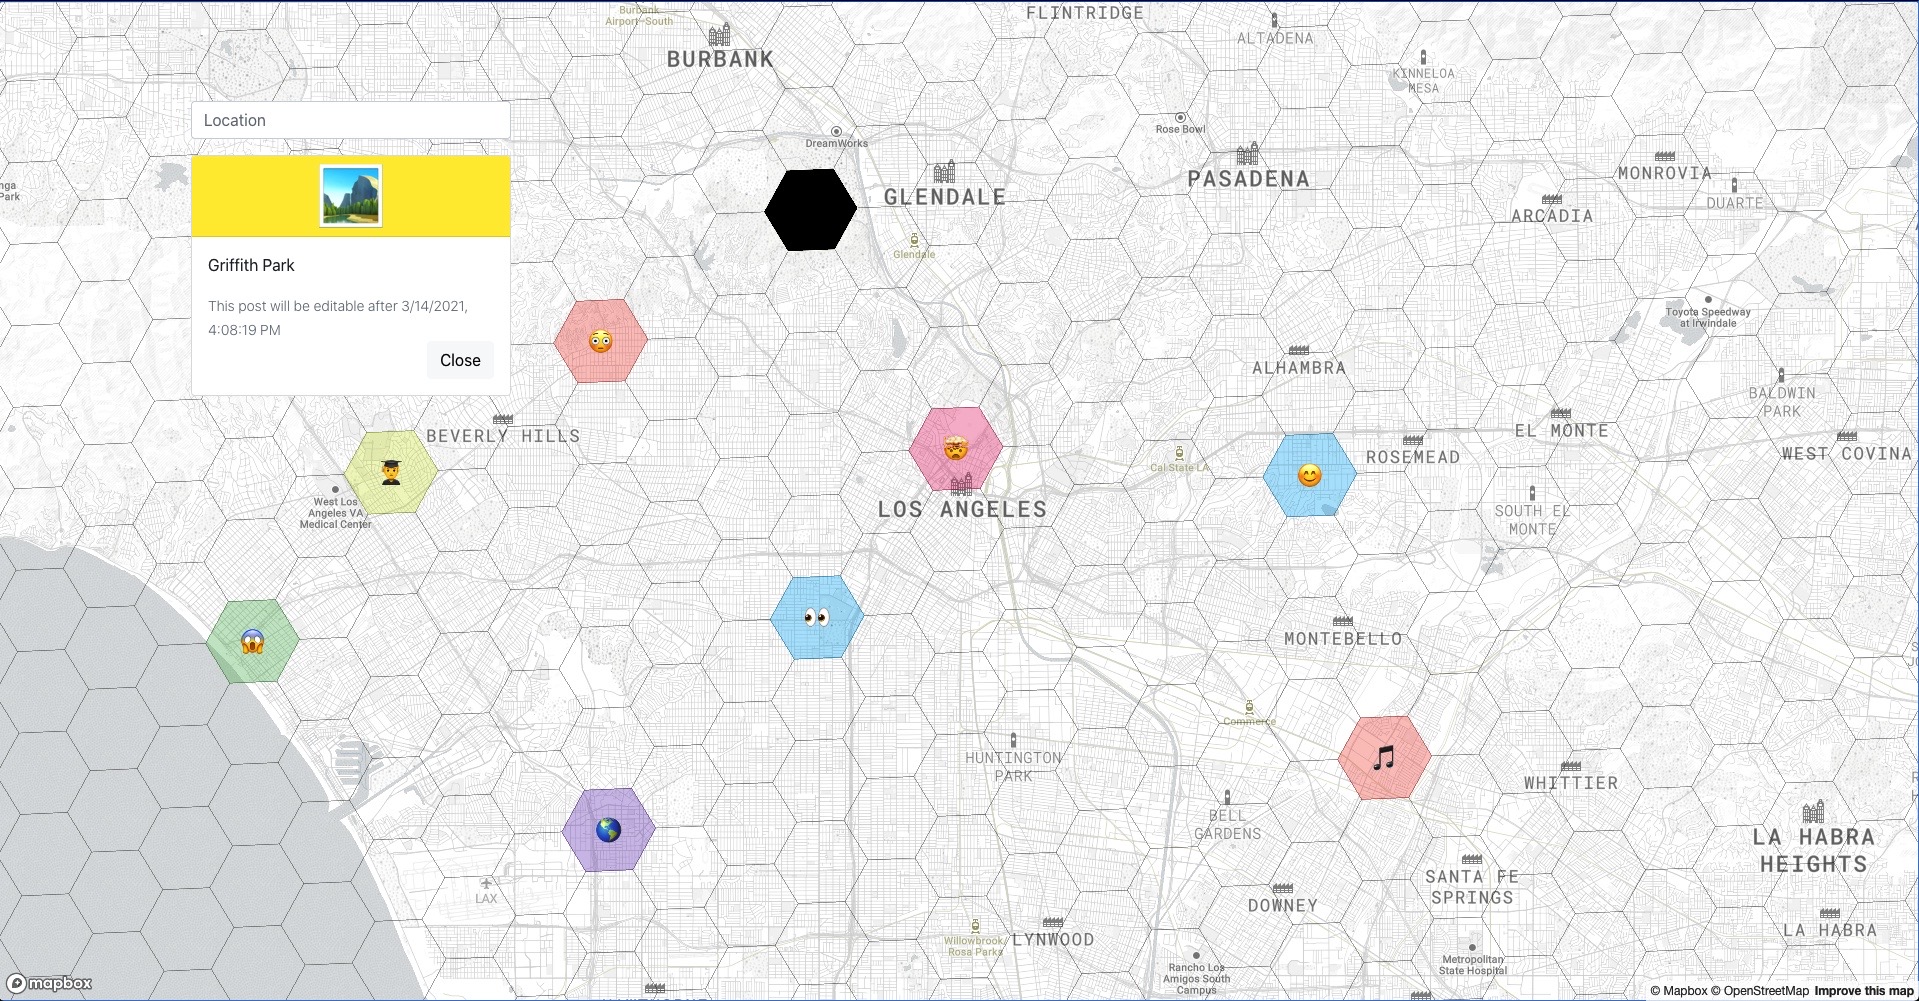This screenshot has height=1001, width=1919.
Task: Click the ALHAMBRA label
Action: coord(1299,368)
